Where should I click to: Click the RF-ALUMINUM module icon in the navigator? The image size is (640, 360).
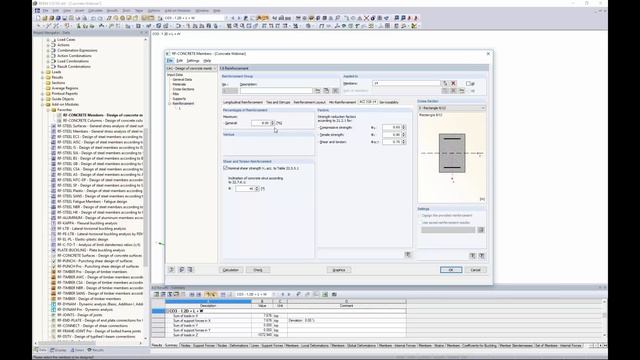click(x=53, y=218)
